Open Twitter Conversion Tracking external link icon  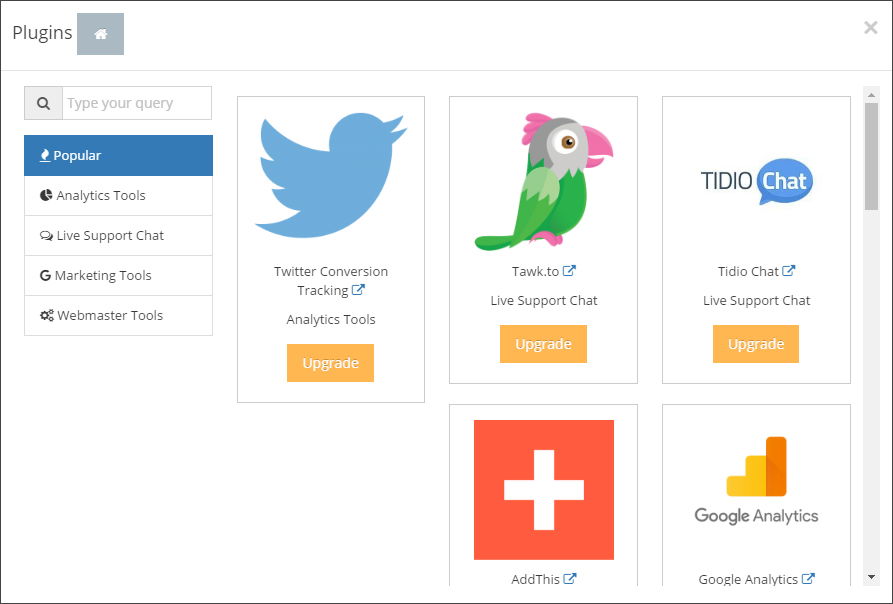point(358,290)
